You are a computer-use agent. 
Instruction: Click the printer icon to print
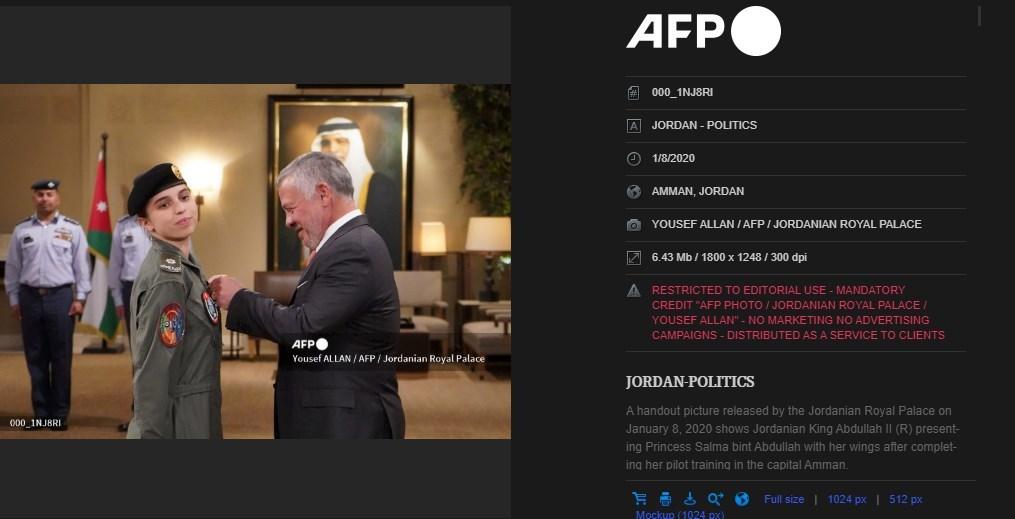[665, 498]
